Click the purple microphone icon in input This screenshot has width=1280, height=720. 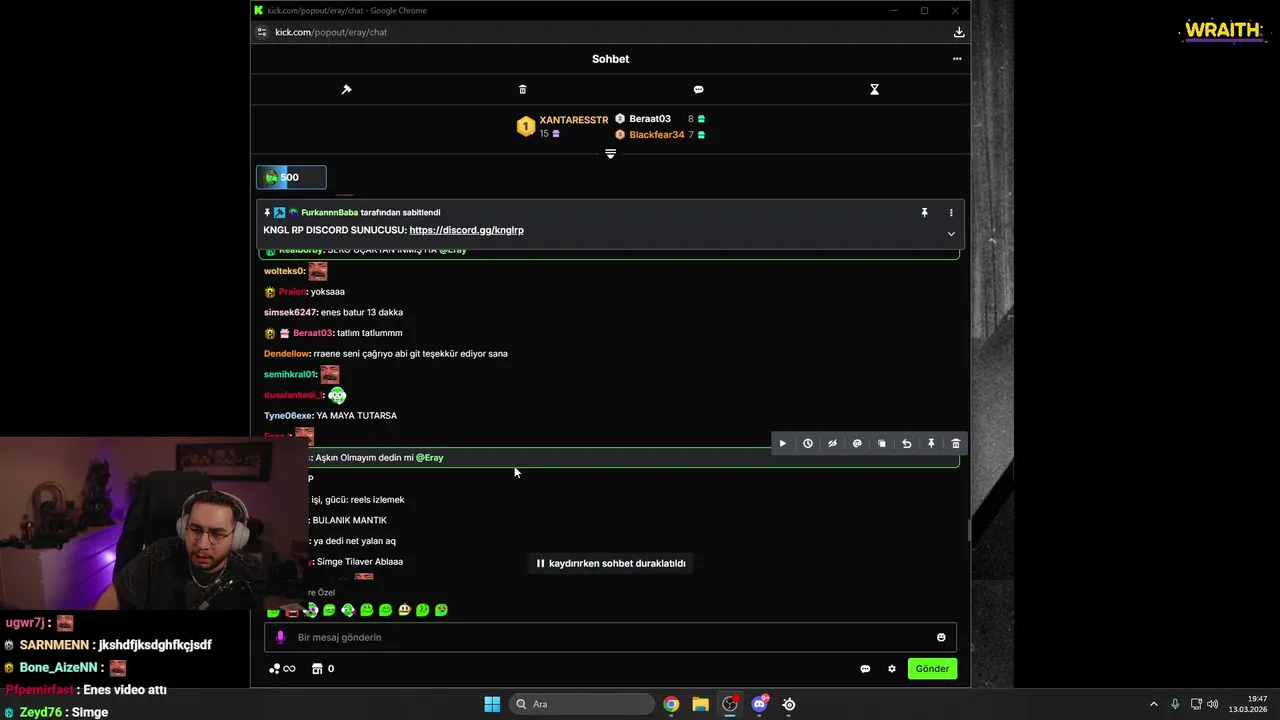tap(280, 637)
